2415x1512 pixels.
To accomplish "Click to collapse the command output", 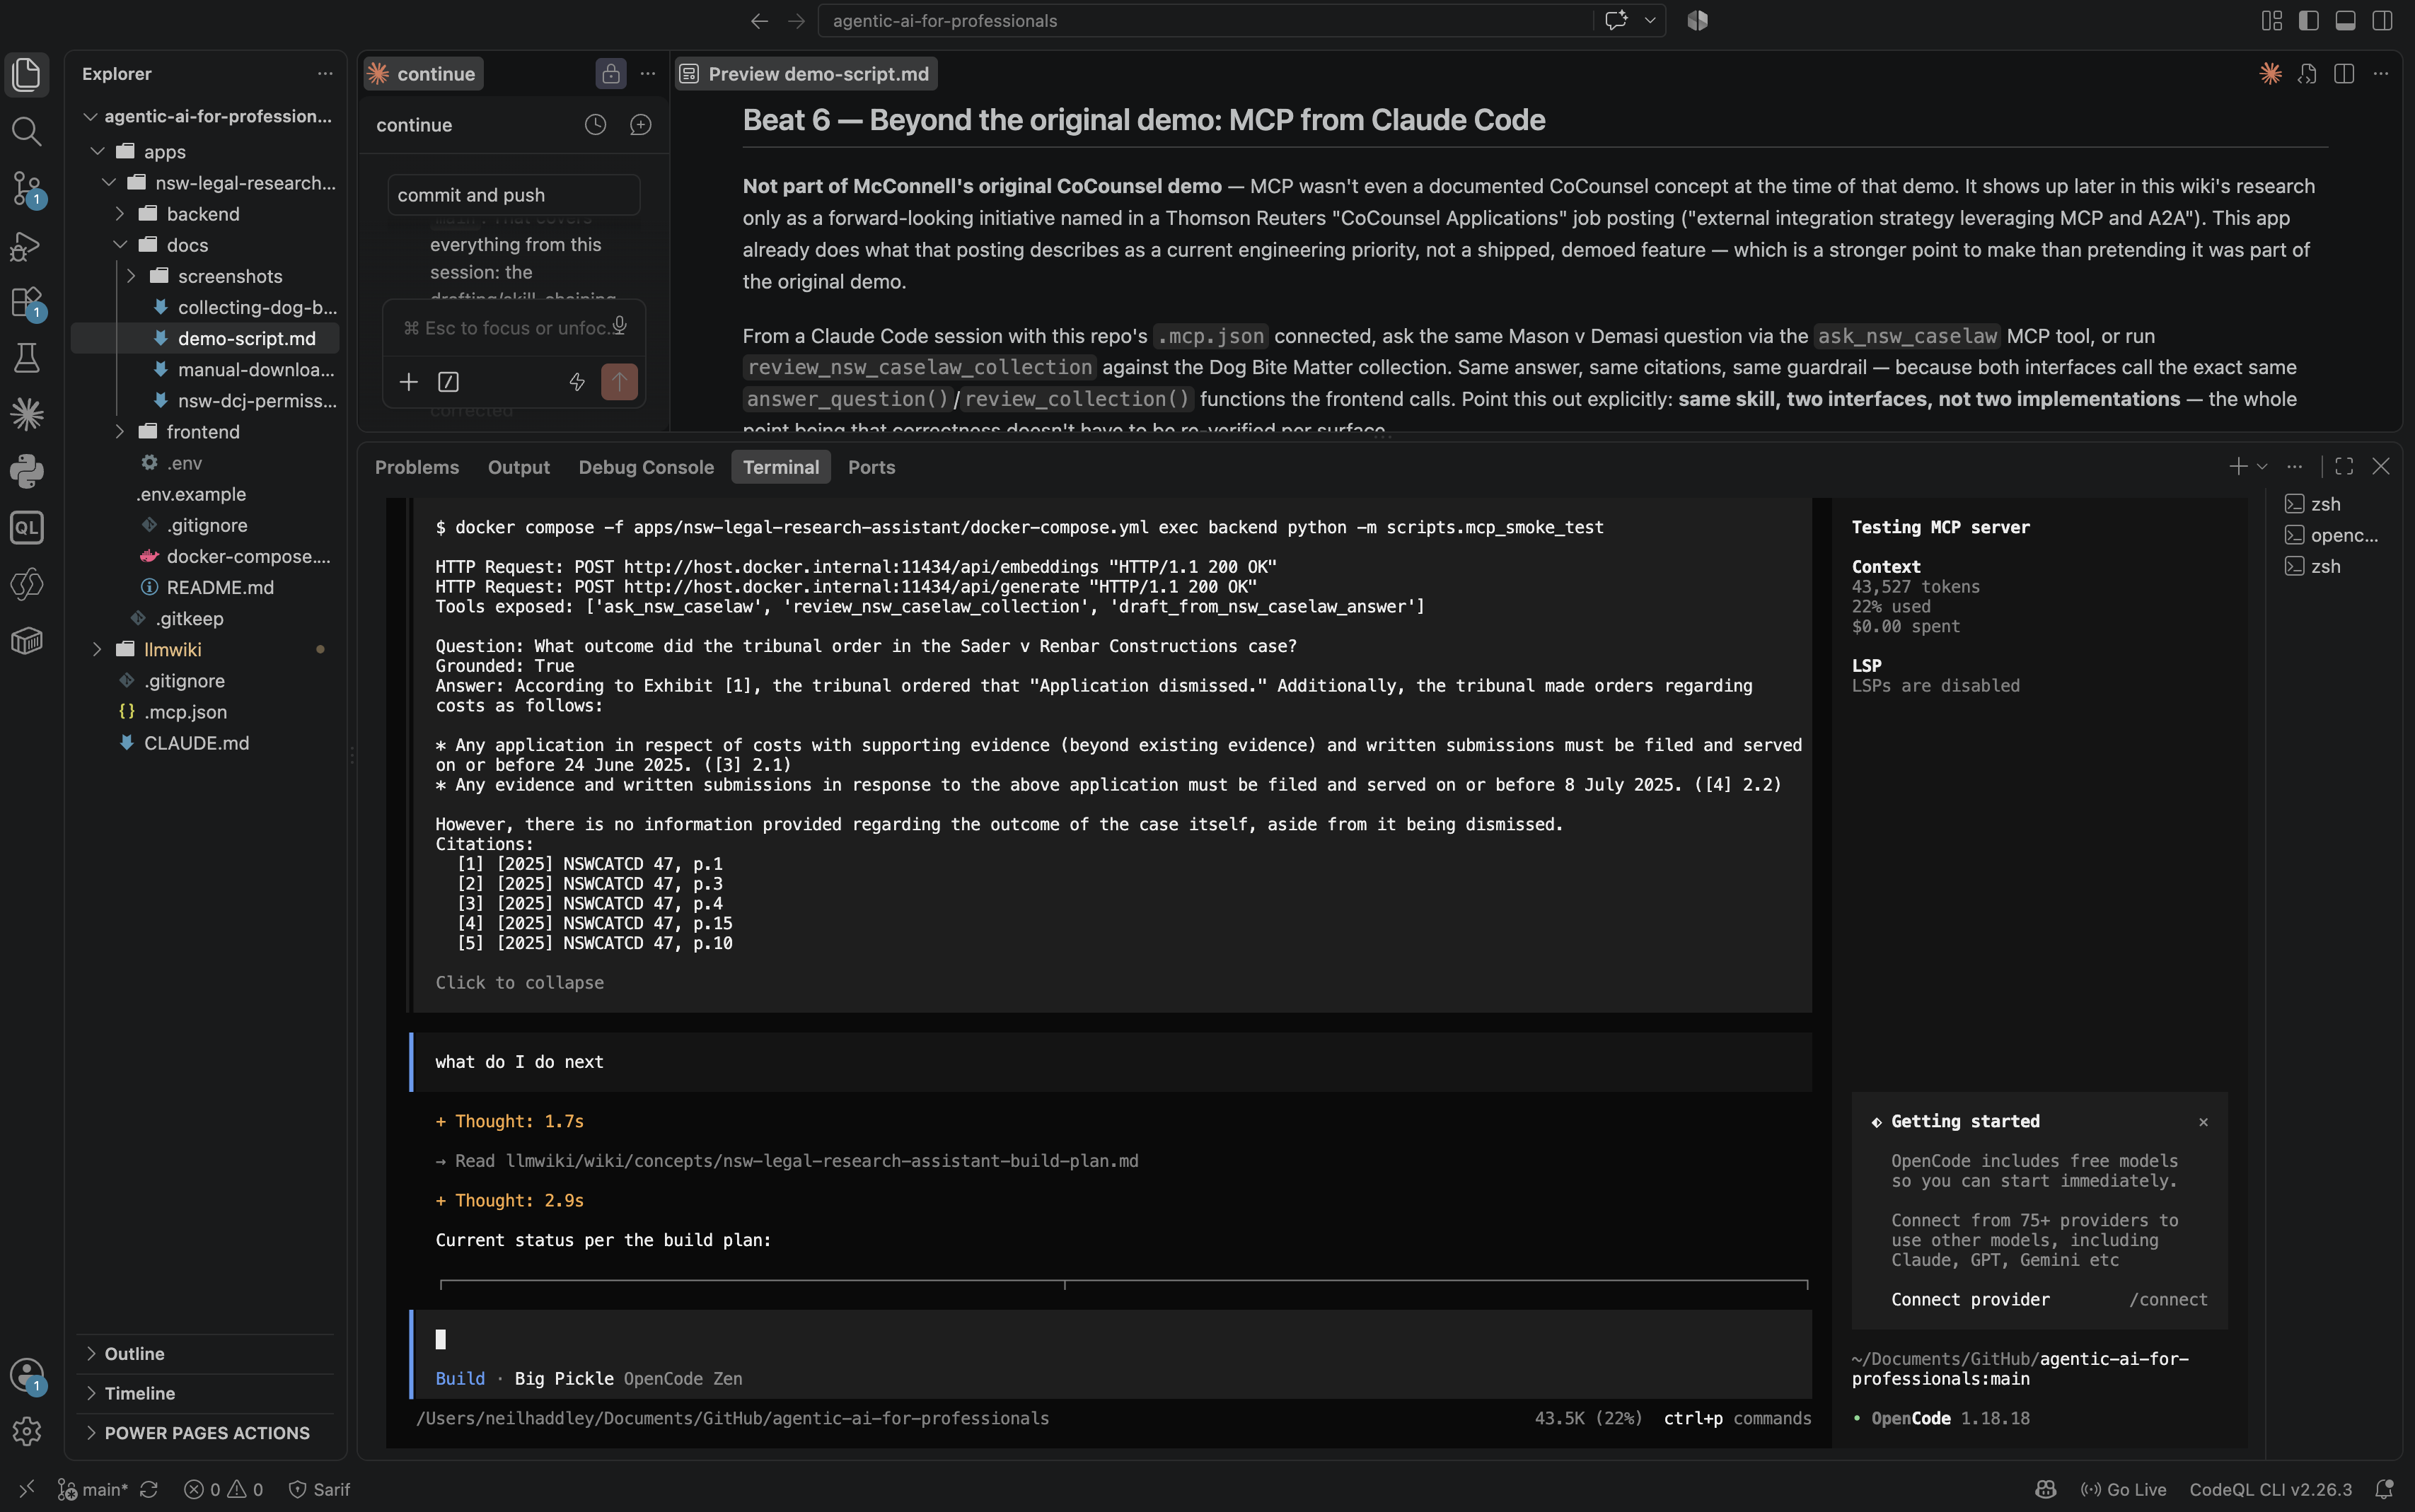I will [520, 983].
